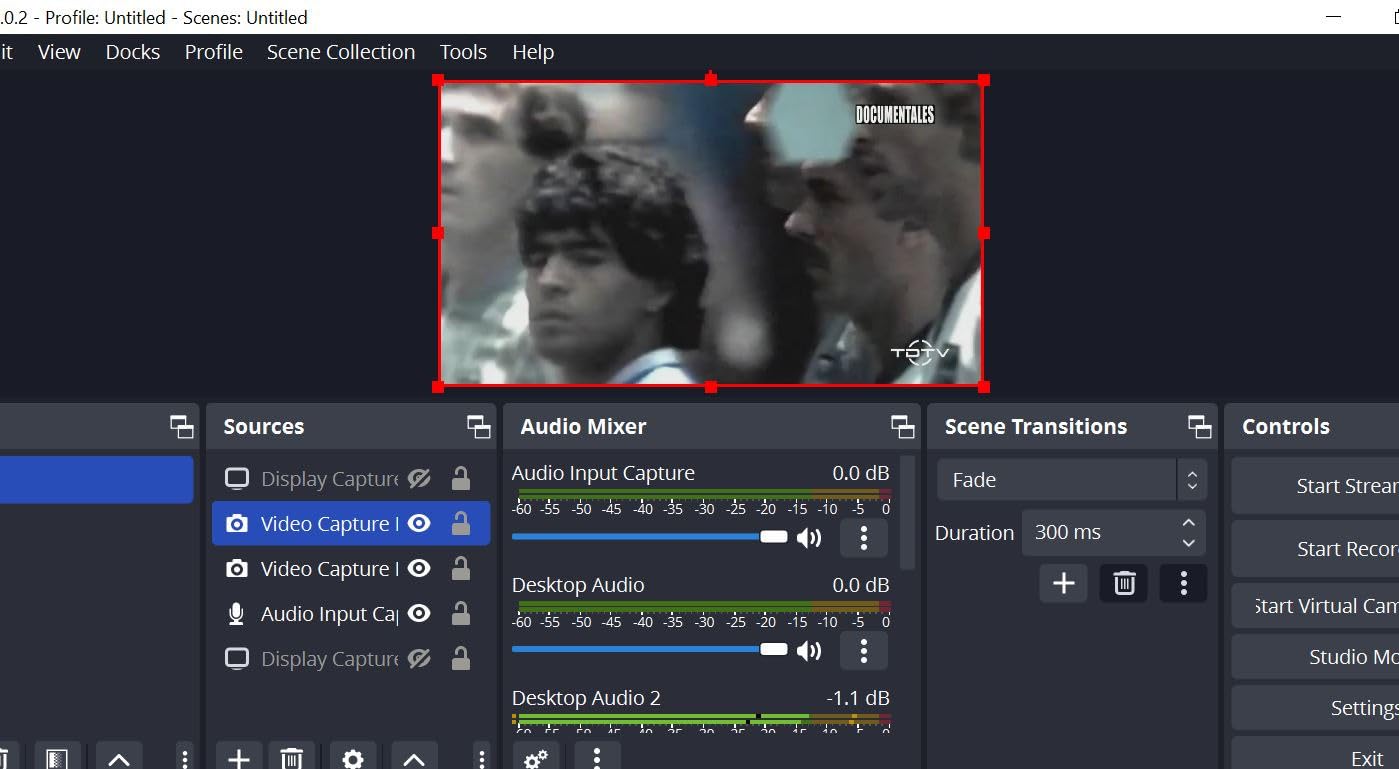Float the Sources dock panel
Viewport: 1399px width, 769px height.
[479, 427]
